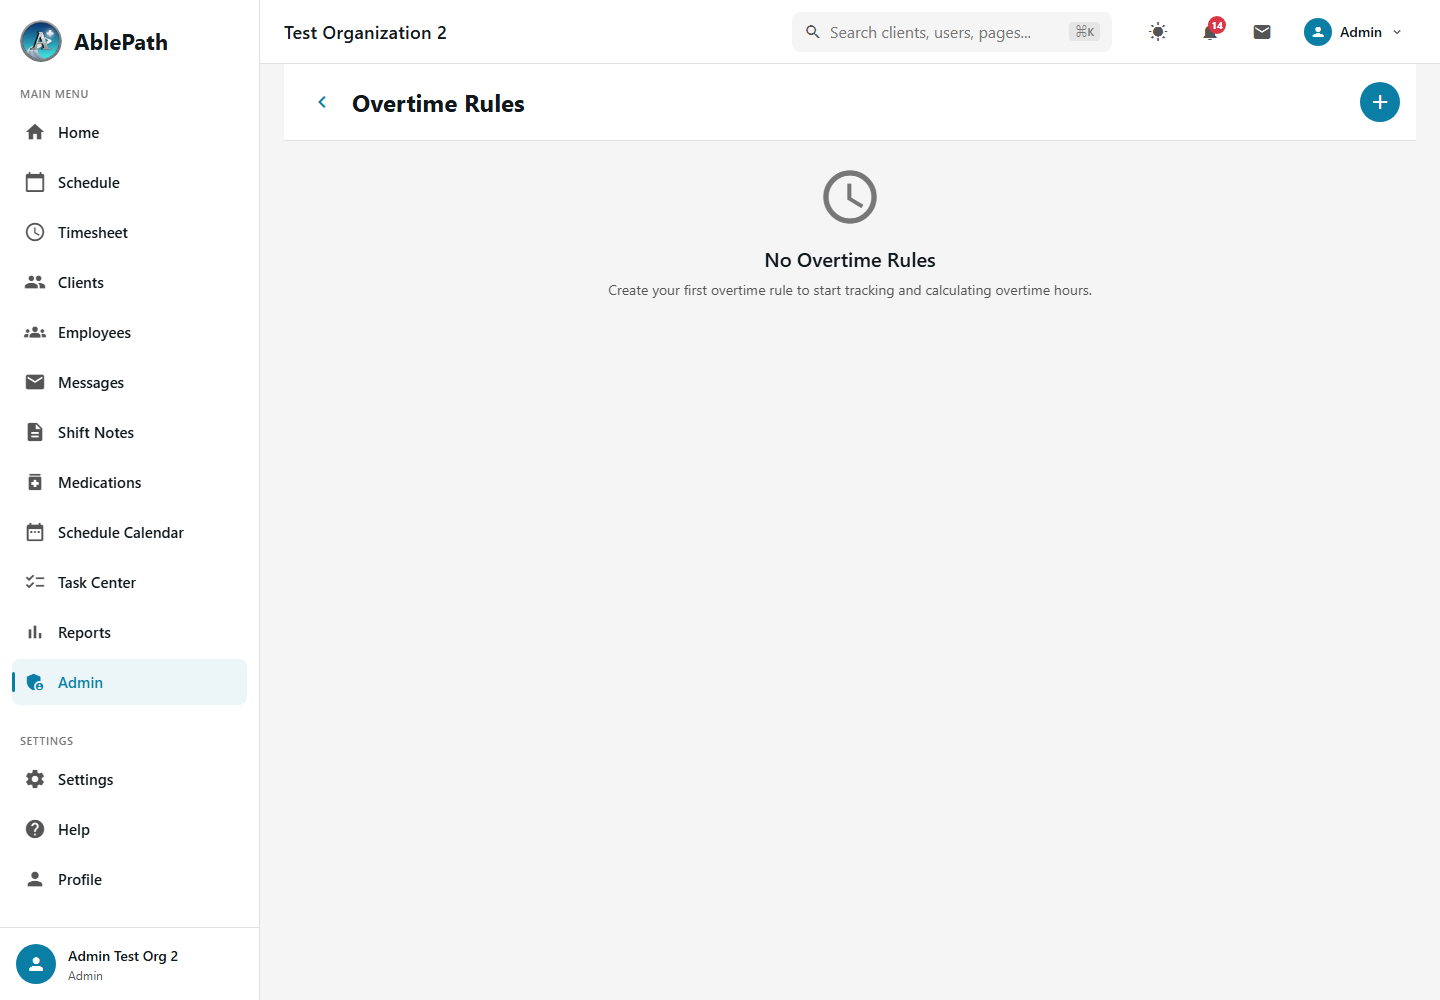Screen dimensions: 1440x1000
Task: Click the Schedule calendar icon
Action: pyautogui.click(x=35, y=182)
